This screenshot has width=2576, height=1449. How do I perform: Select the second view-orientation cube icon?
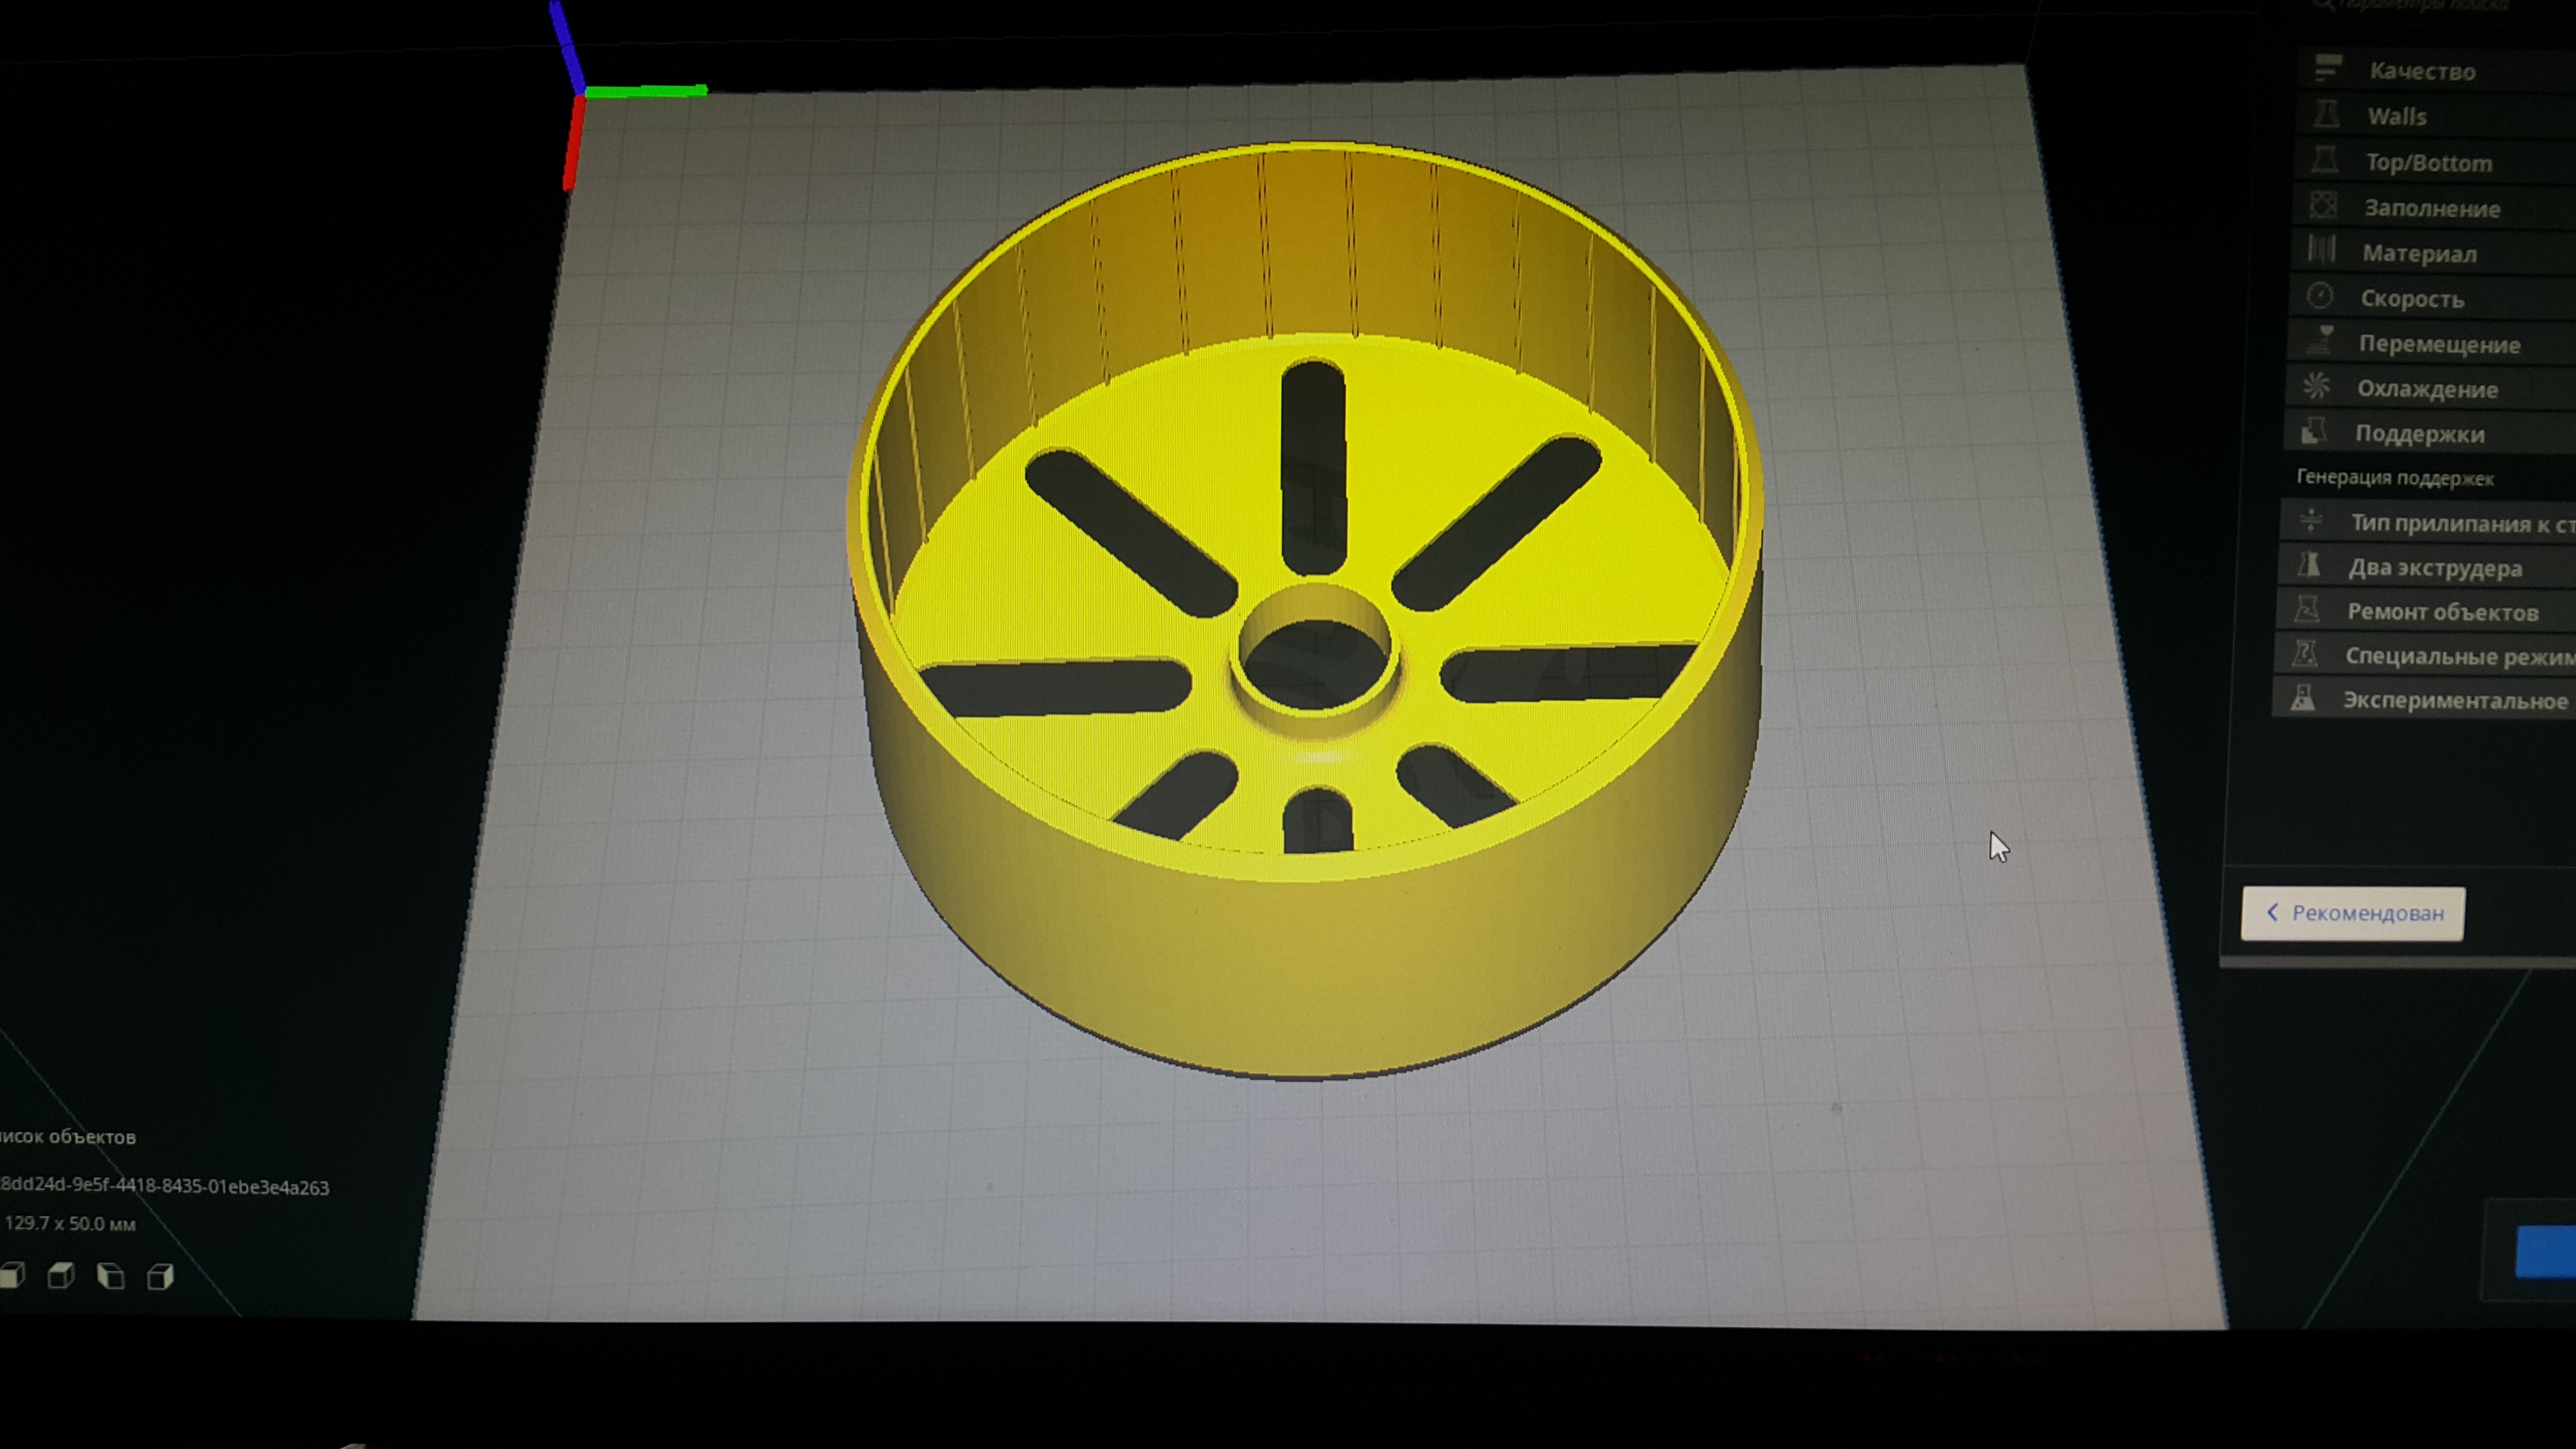61,1275
